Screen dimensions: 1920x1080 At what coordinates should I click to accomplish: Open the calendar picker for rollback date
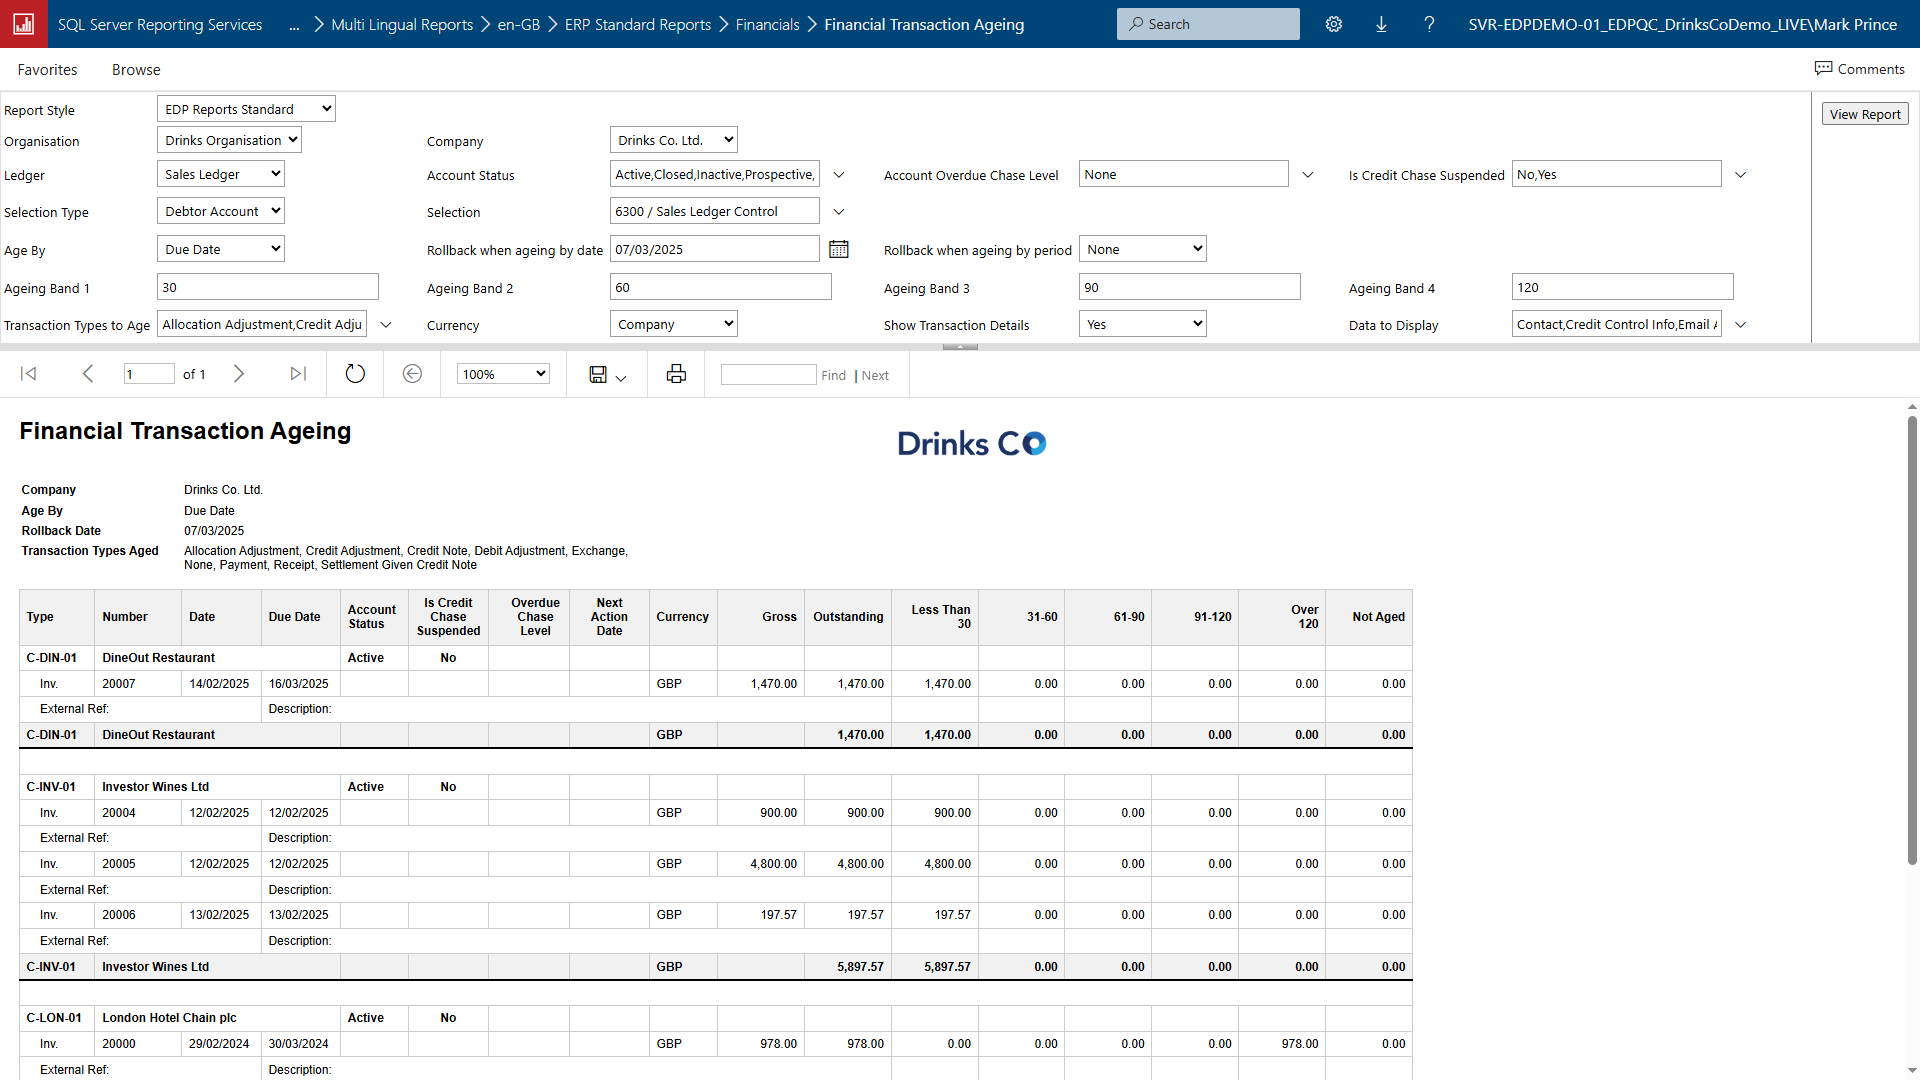838,248
